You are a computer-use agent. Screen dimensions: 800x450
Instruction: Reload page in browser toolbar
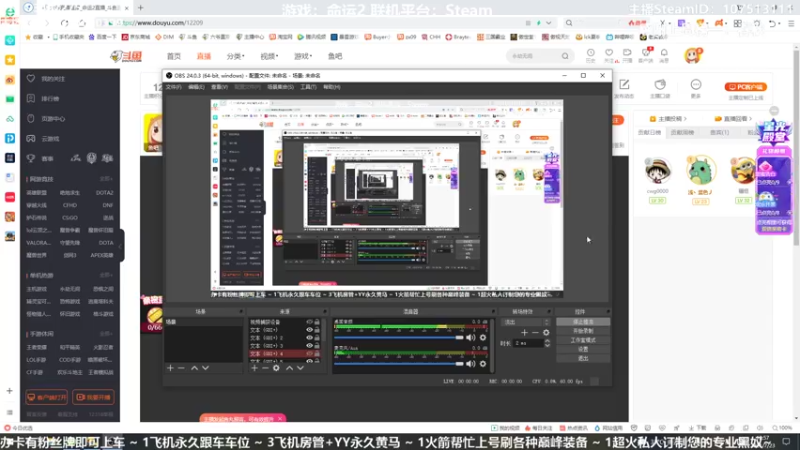click(64, 23)
